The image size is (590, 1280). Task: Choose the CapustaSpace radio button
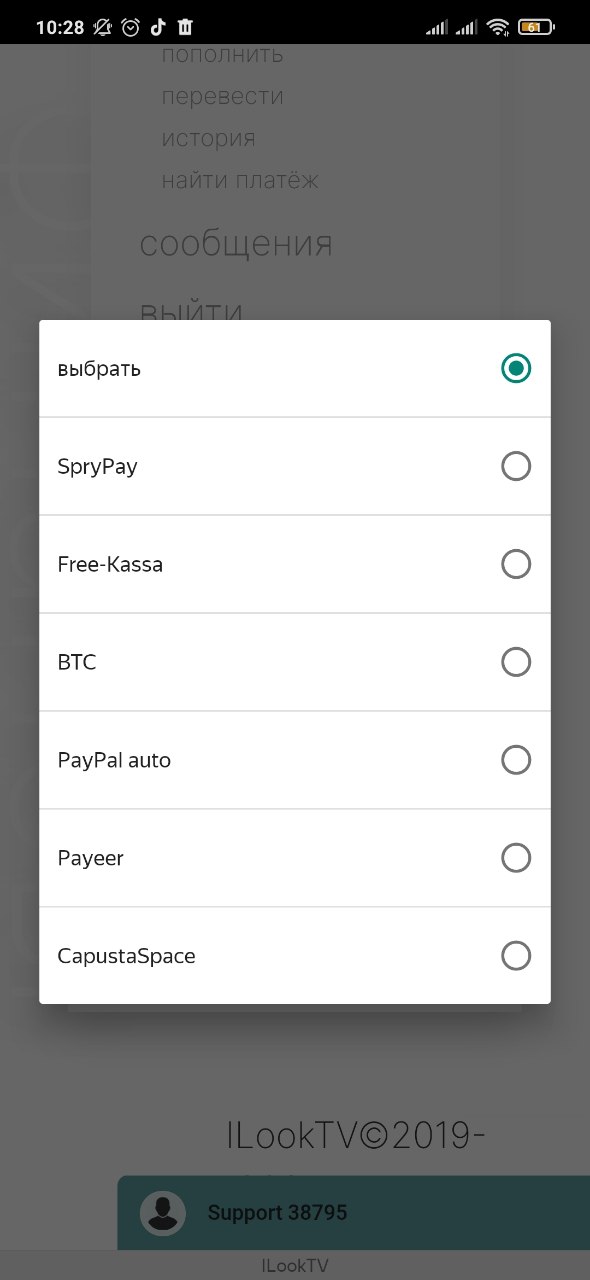click(516, 956)
